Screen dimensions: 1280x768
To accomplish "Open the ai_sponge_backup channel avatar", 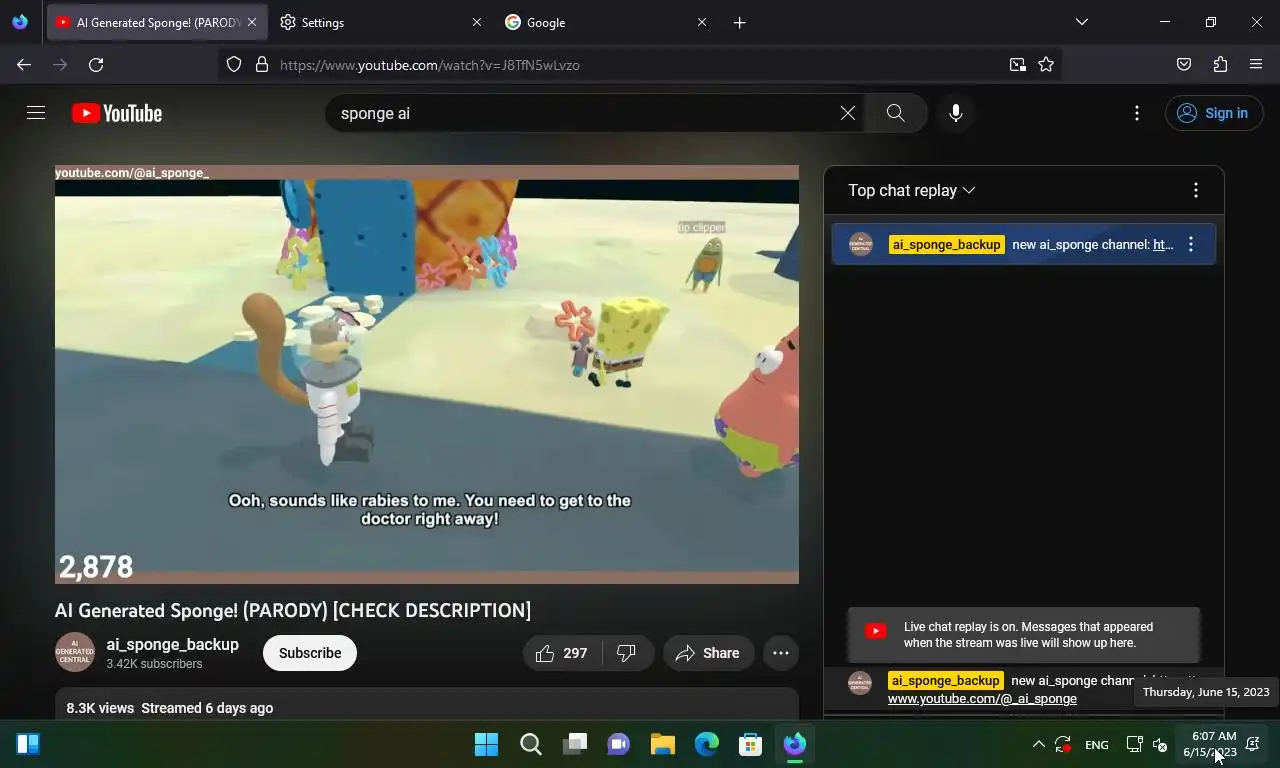I will pos(74,652).
